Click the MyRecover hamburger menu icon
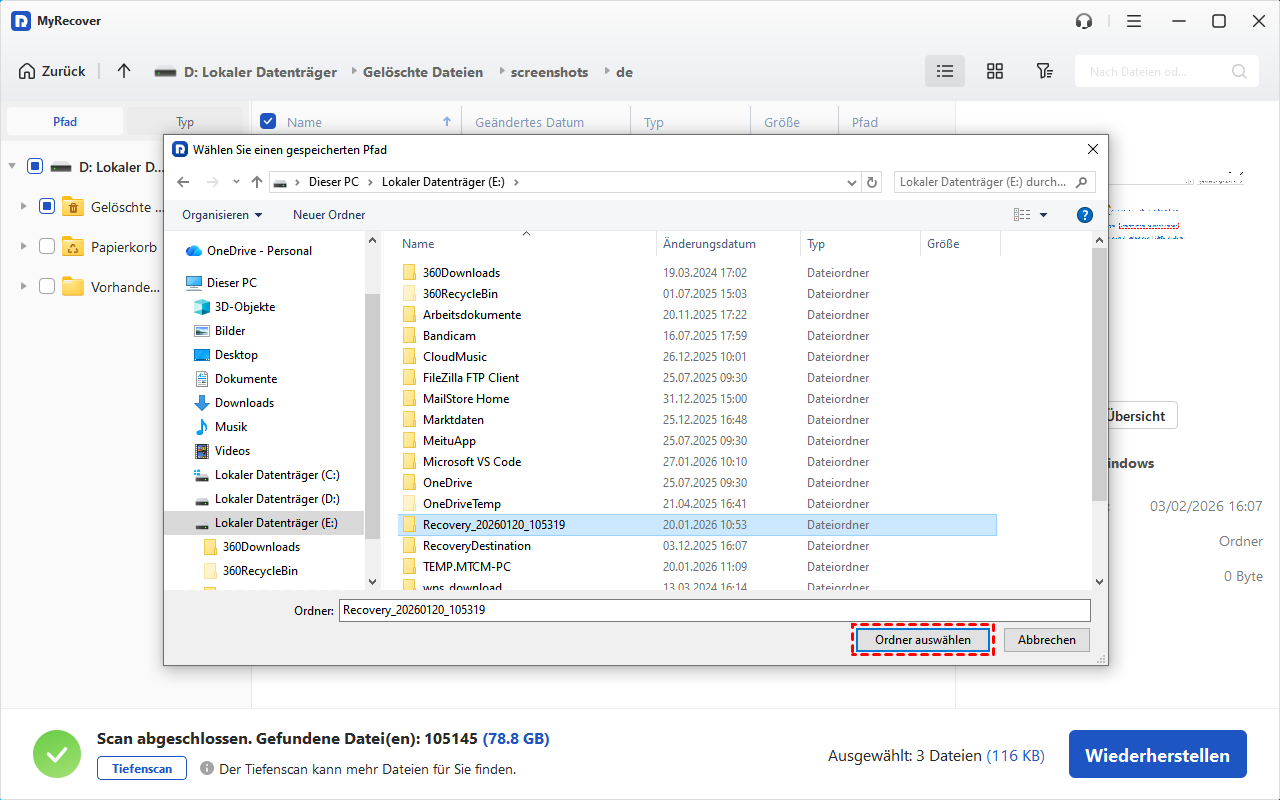 [1133, 21]
